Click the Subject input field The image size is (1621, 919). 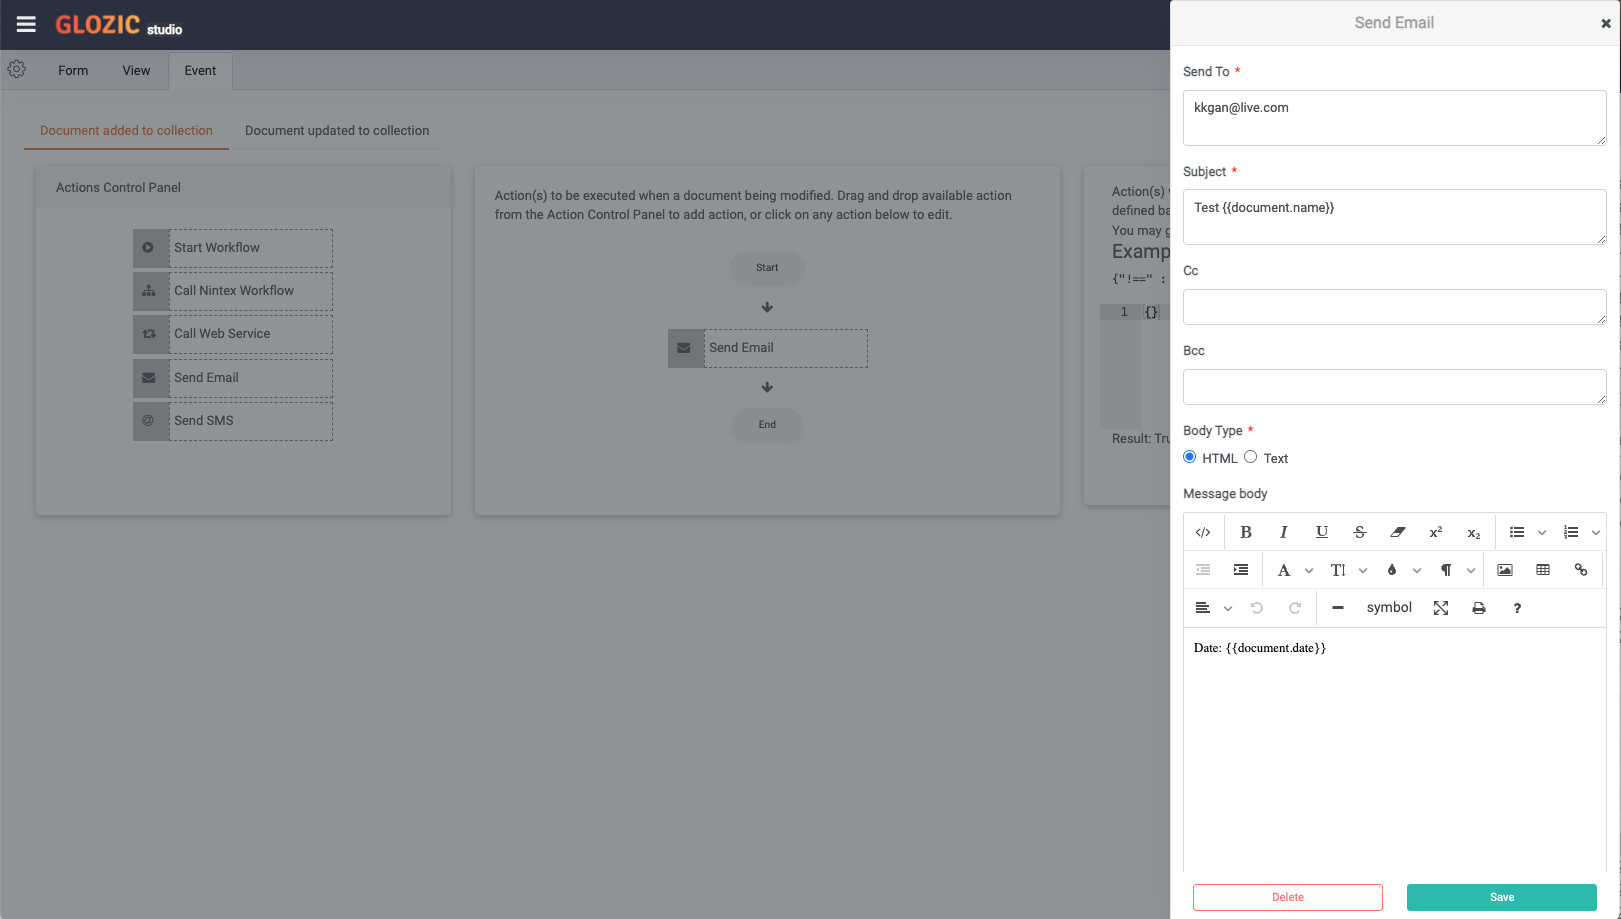(1394, 217)
